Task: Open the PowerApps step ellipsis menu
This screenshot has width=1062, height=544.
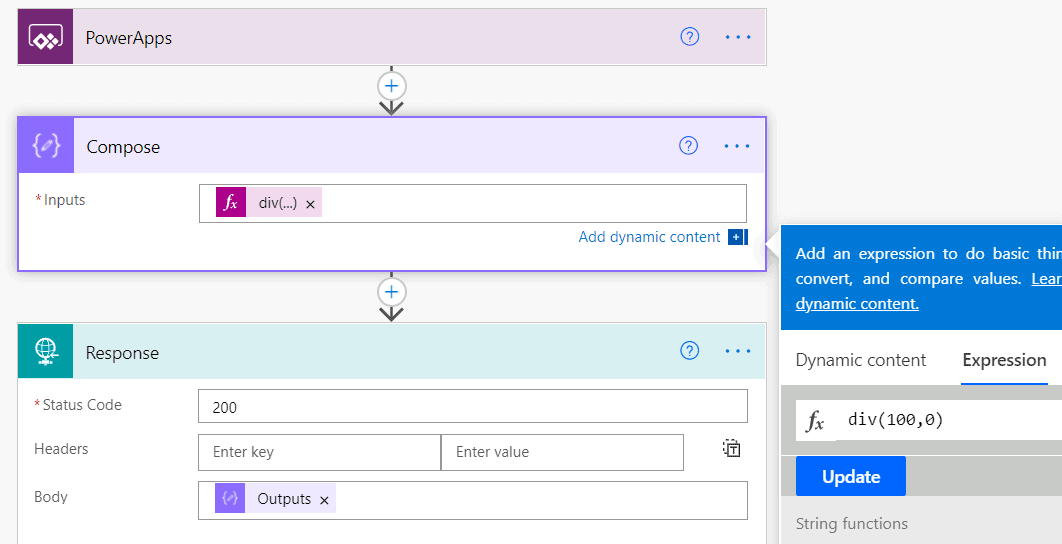Action: click(x=738, y=37)
